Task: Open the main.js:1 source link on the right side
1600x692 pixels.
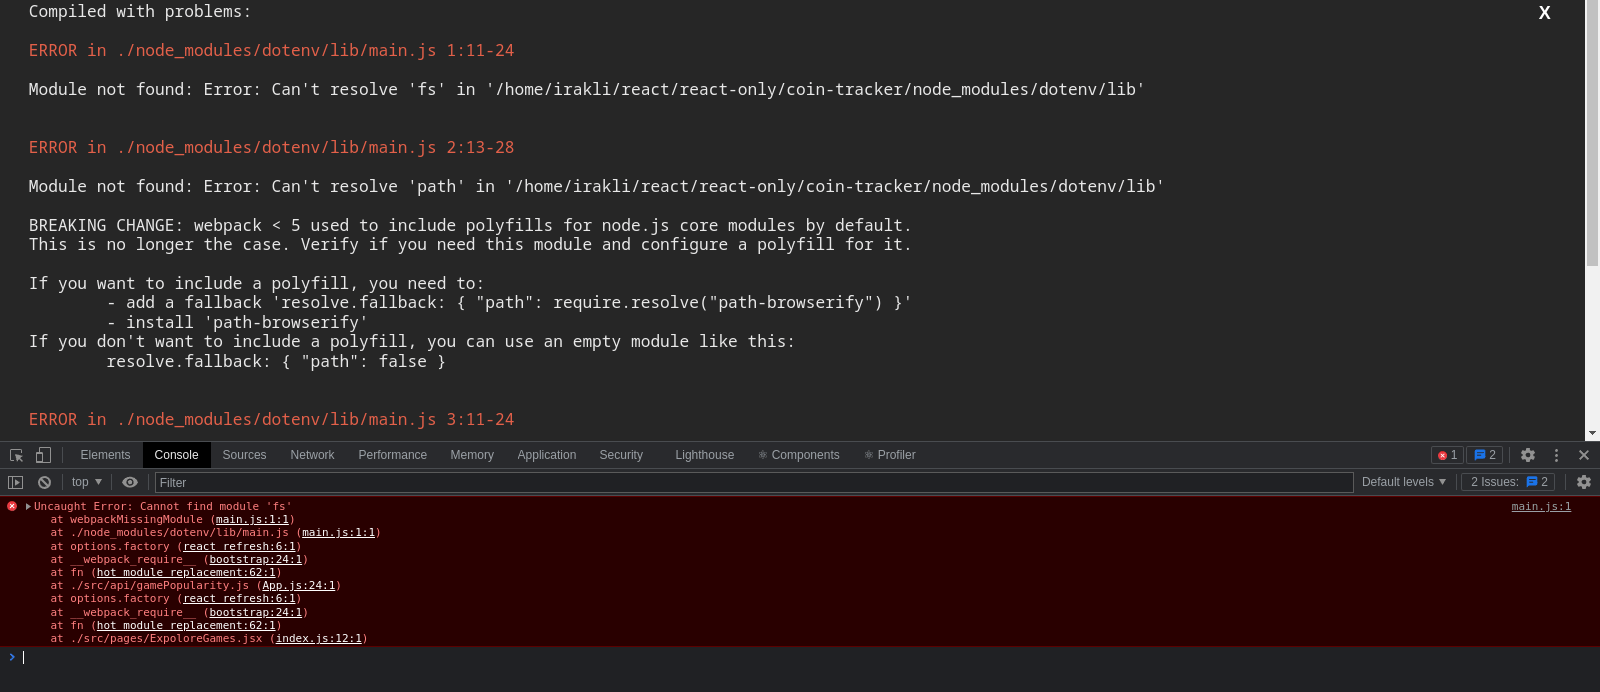Action: pos(1541,507)
